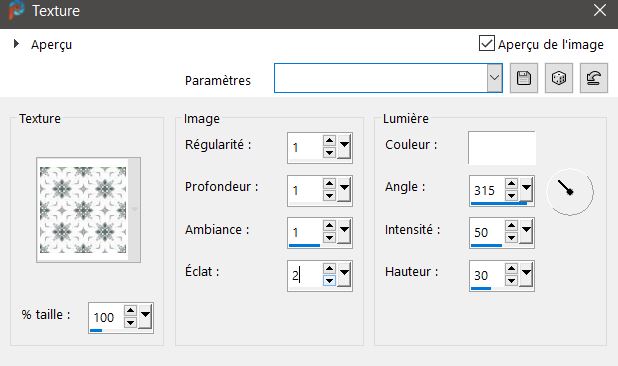618x366 pixels.
Task: Open the Éclat slider dropdown arrow
Action: pos(344,274)
